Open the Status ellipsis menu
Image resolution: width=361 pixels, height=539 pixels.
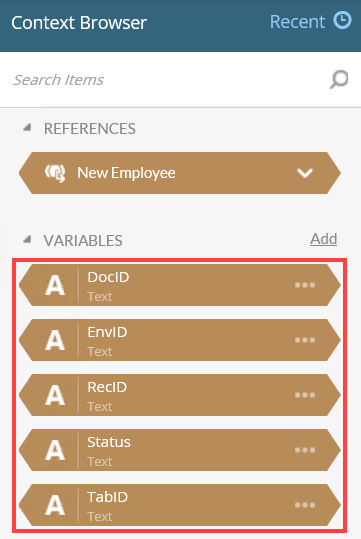305,450
